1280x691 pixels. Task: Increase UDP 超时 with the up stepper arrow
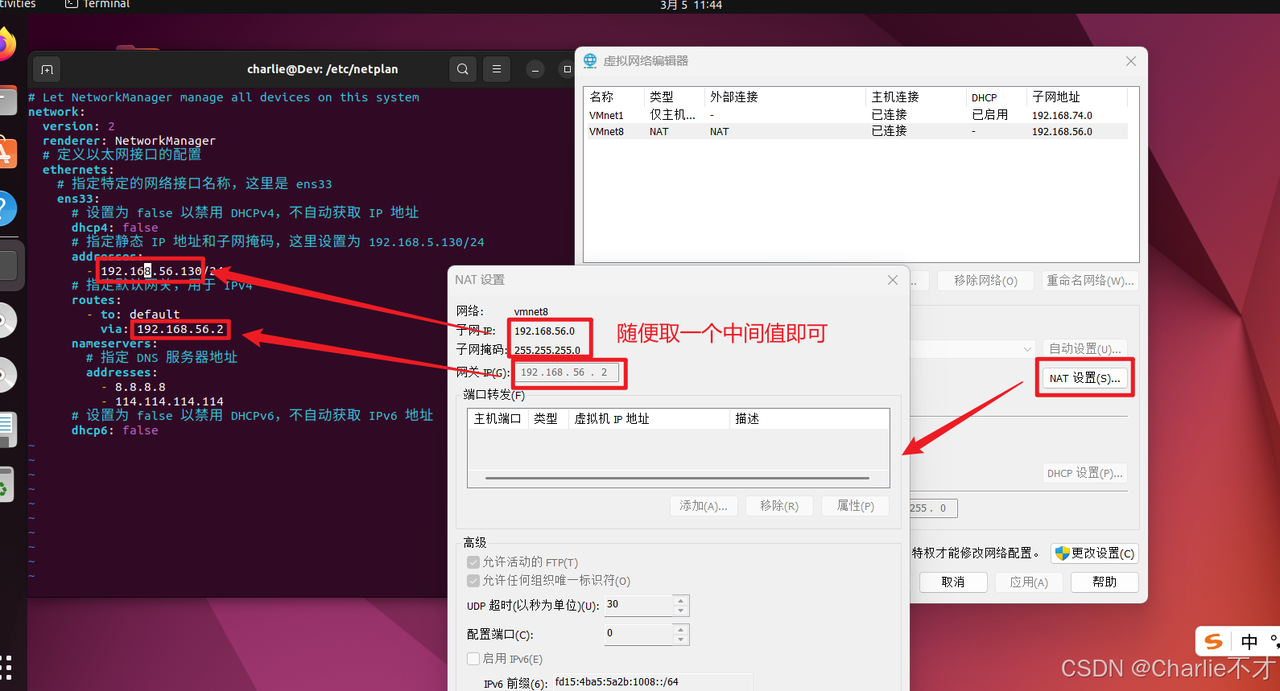pyautogui.click(x=681, y=600)
